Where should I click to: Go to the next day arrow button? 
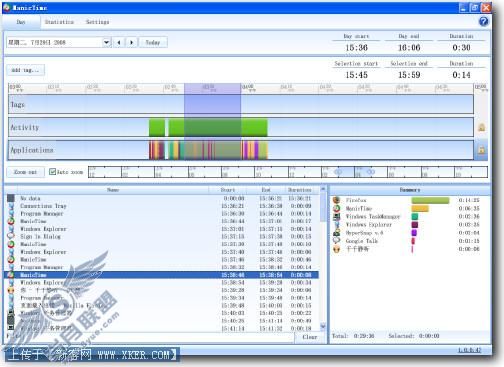coord(132,42)
